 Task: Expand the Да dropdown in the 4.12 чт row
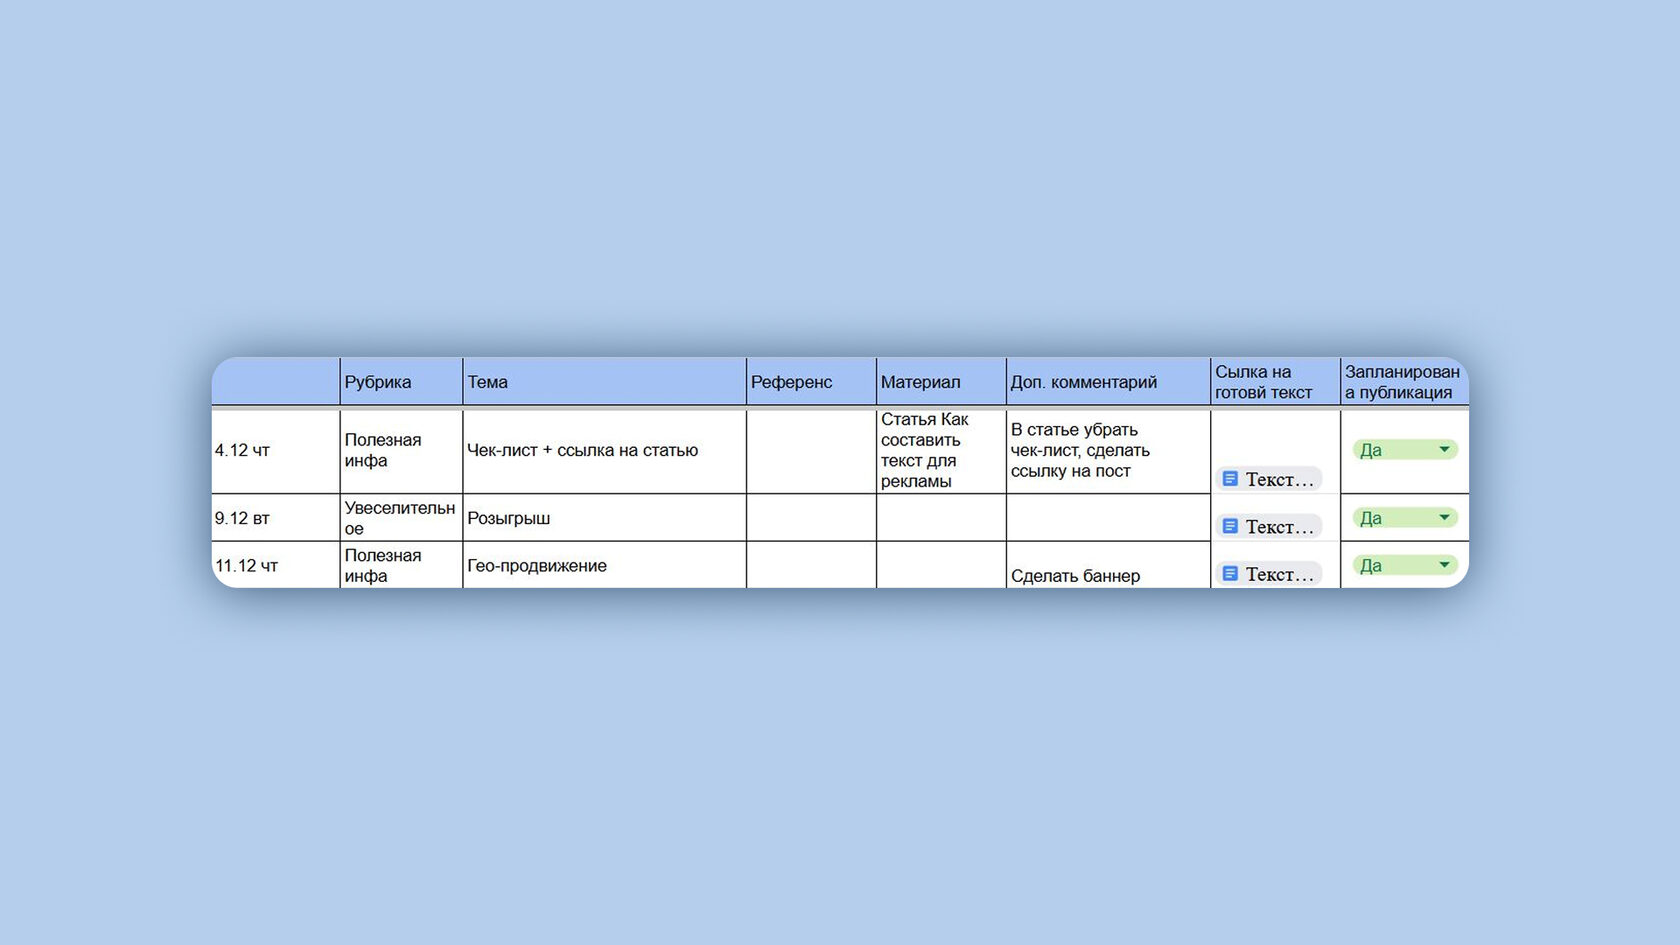coord(1405,450)
